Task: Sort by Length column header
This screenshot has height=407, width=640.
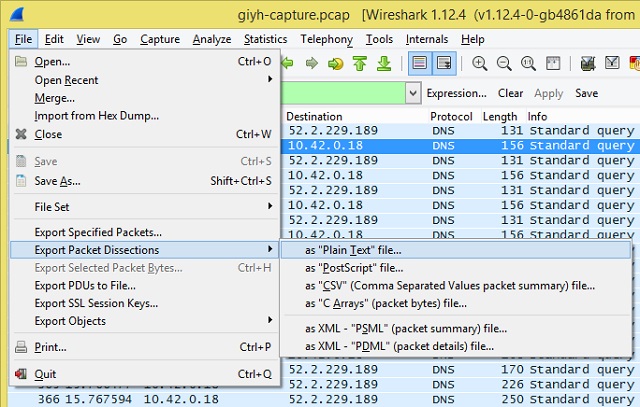Action: click(x=500, y=116)
